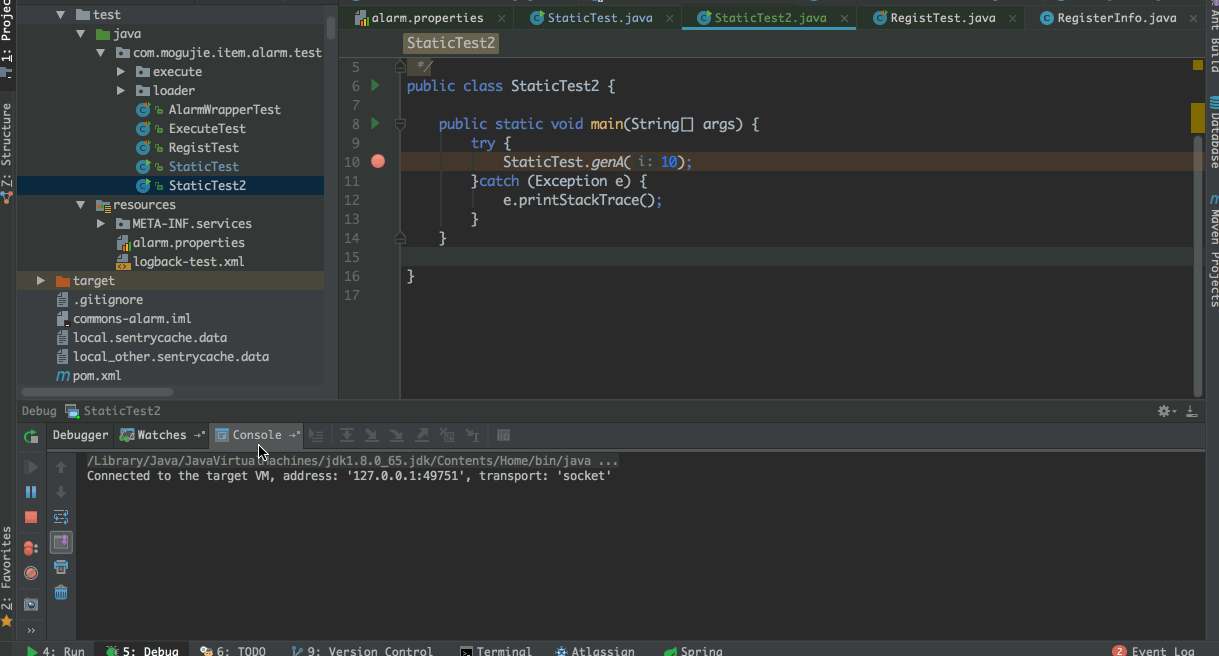The width and height of the screenshot is (1219, 656).
Task: Click the Step Into icon
Action: pyautogui.click(x=371, y=435)
